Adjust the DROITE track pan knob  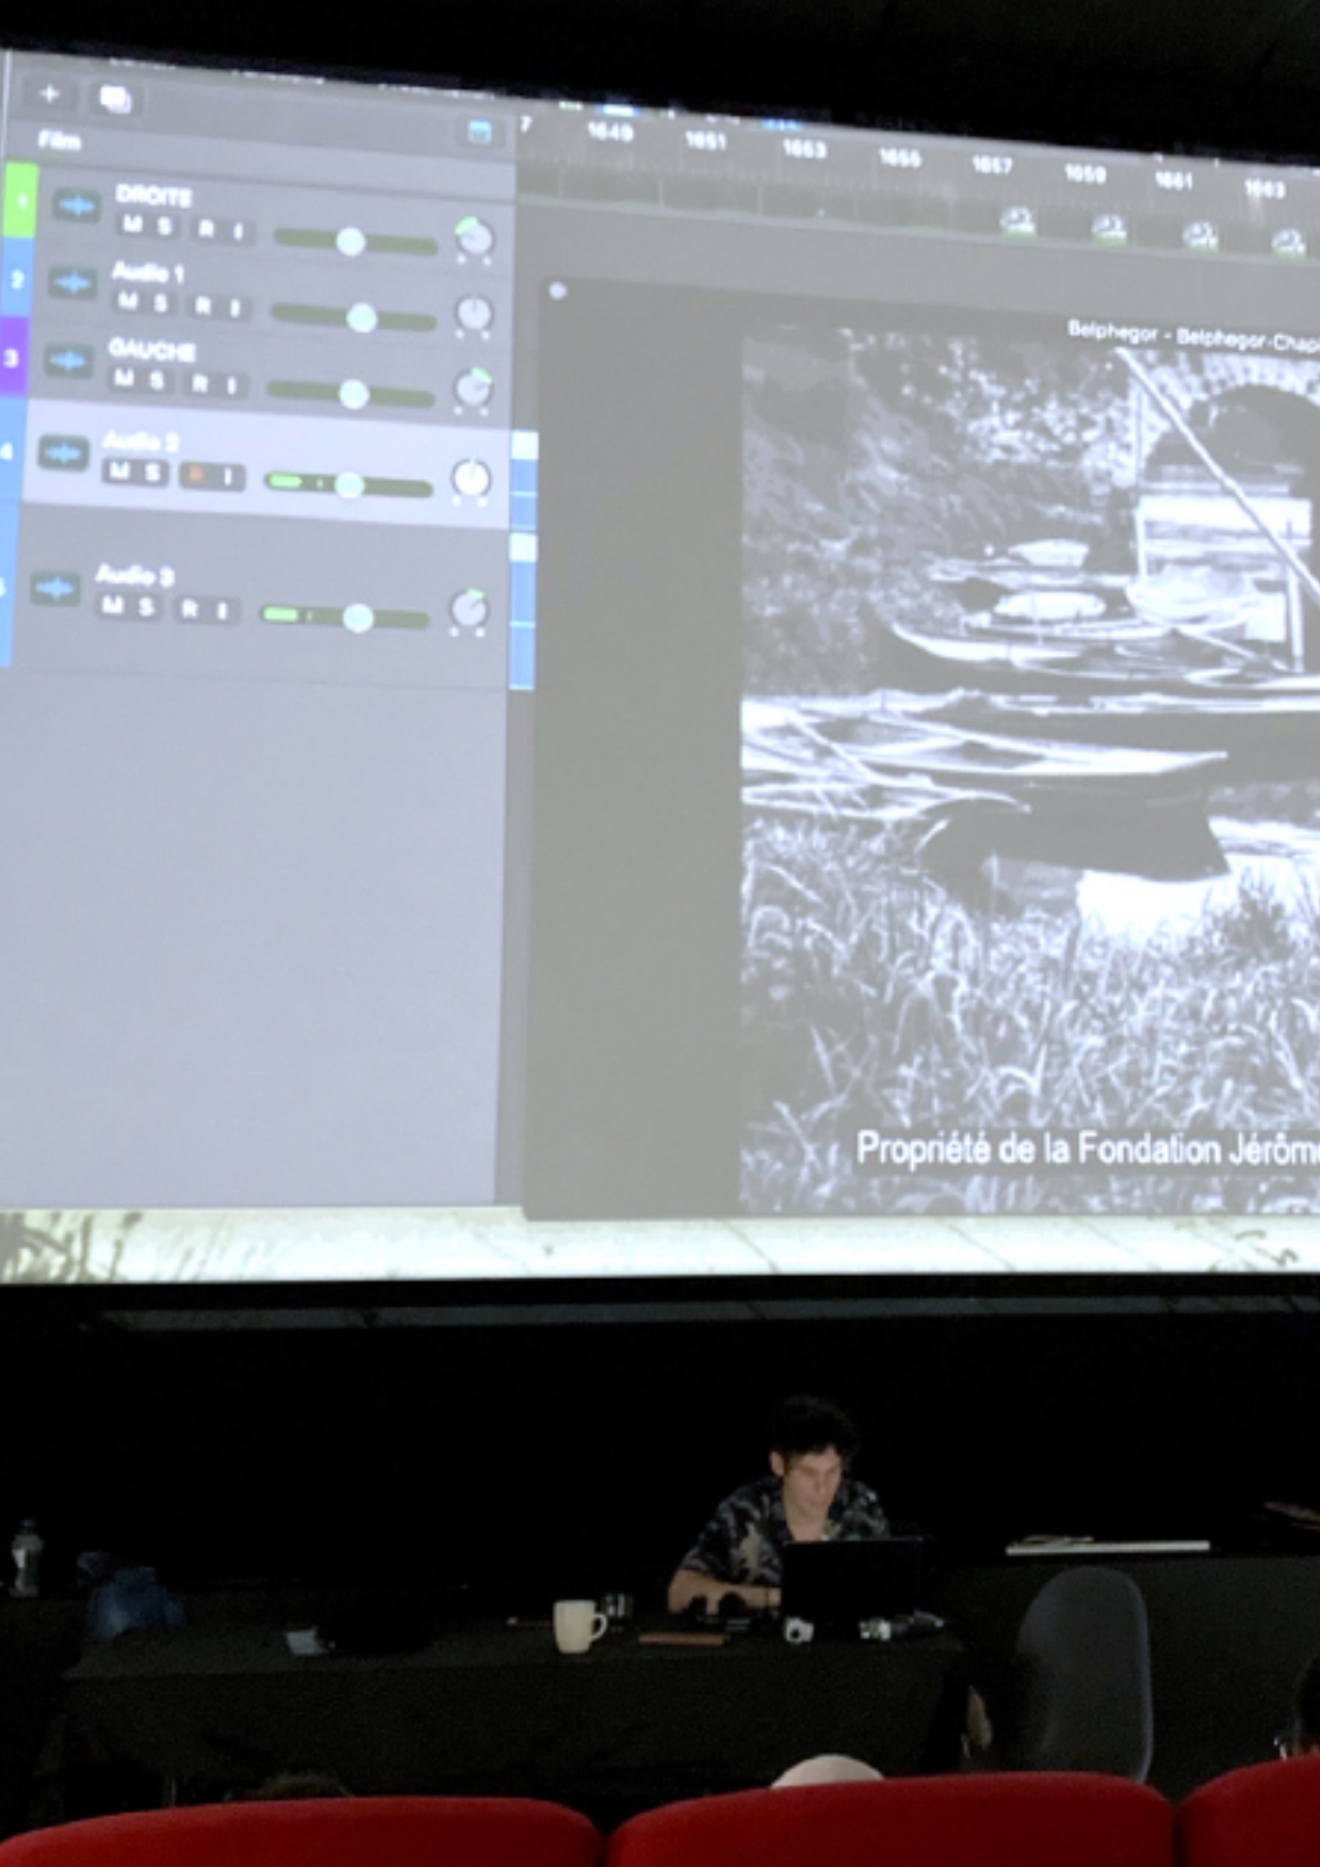(474, 238)
